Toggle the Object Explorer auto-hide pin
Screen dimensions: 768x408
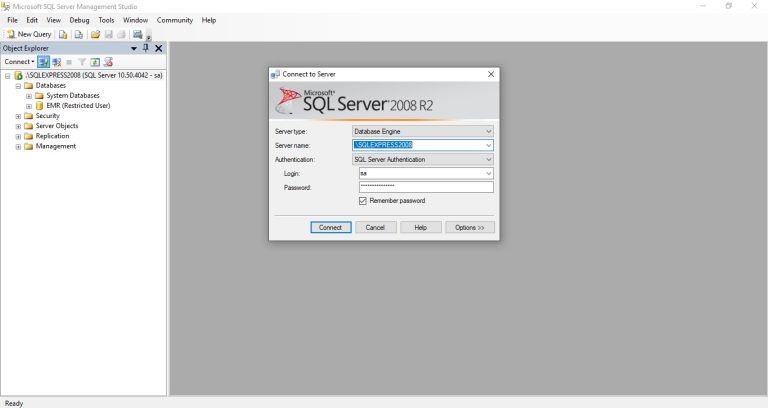(x=146, y=48)
